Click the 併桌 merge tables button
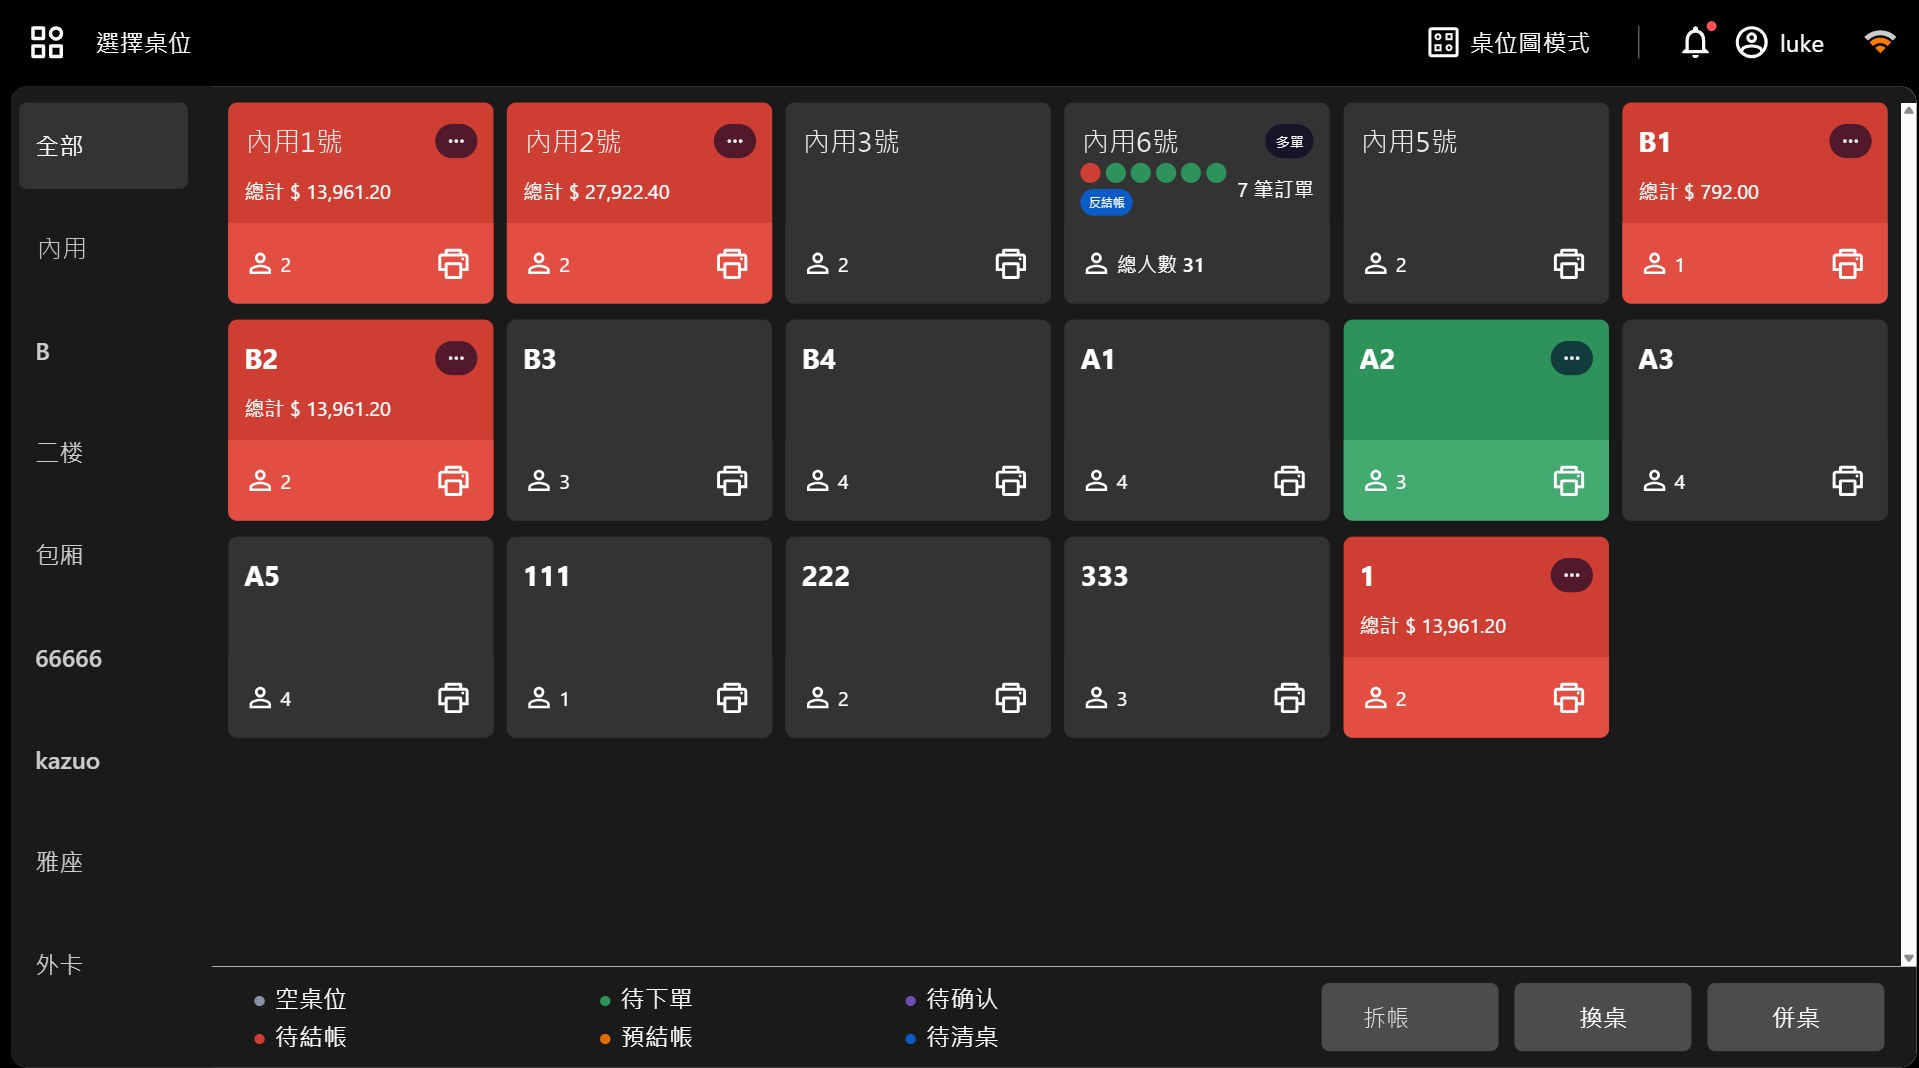This screenshot has width=1919, height=1068. point(1796,1017)
